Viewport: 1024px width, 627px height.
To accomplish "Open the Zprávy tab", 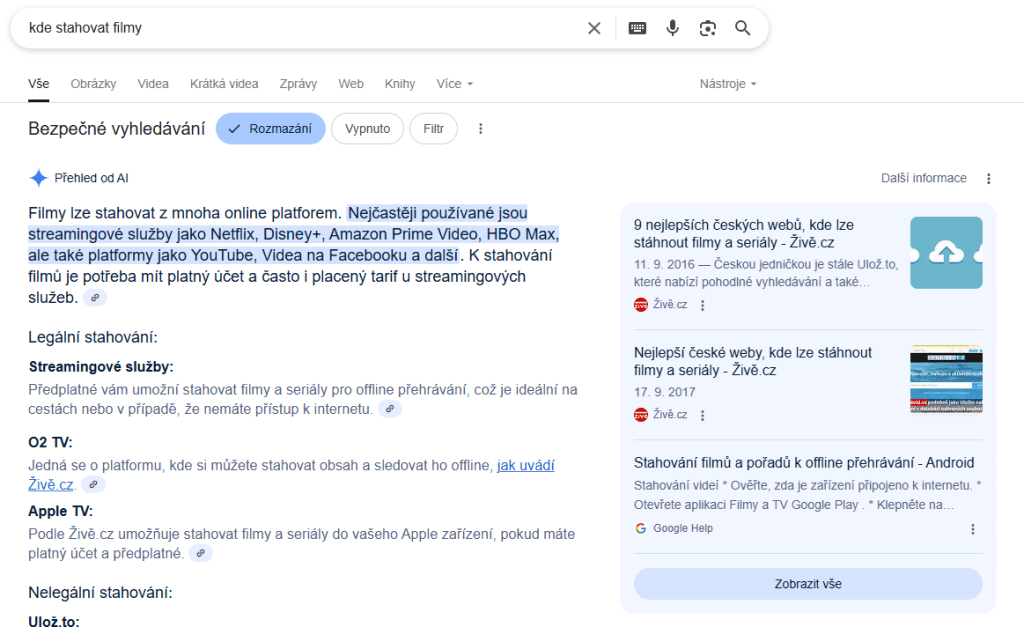I will click(x=298, y=84).
